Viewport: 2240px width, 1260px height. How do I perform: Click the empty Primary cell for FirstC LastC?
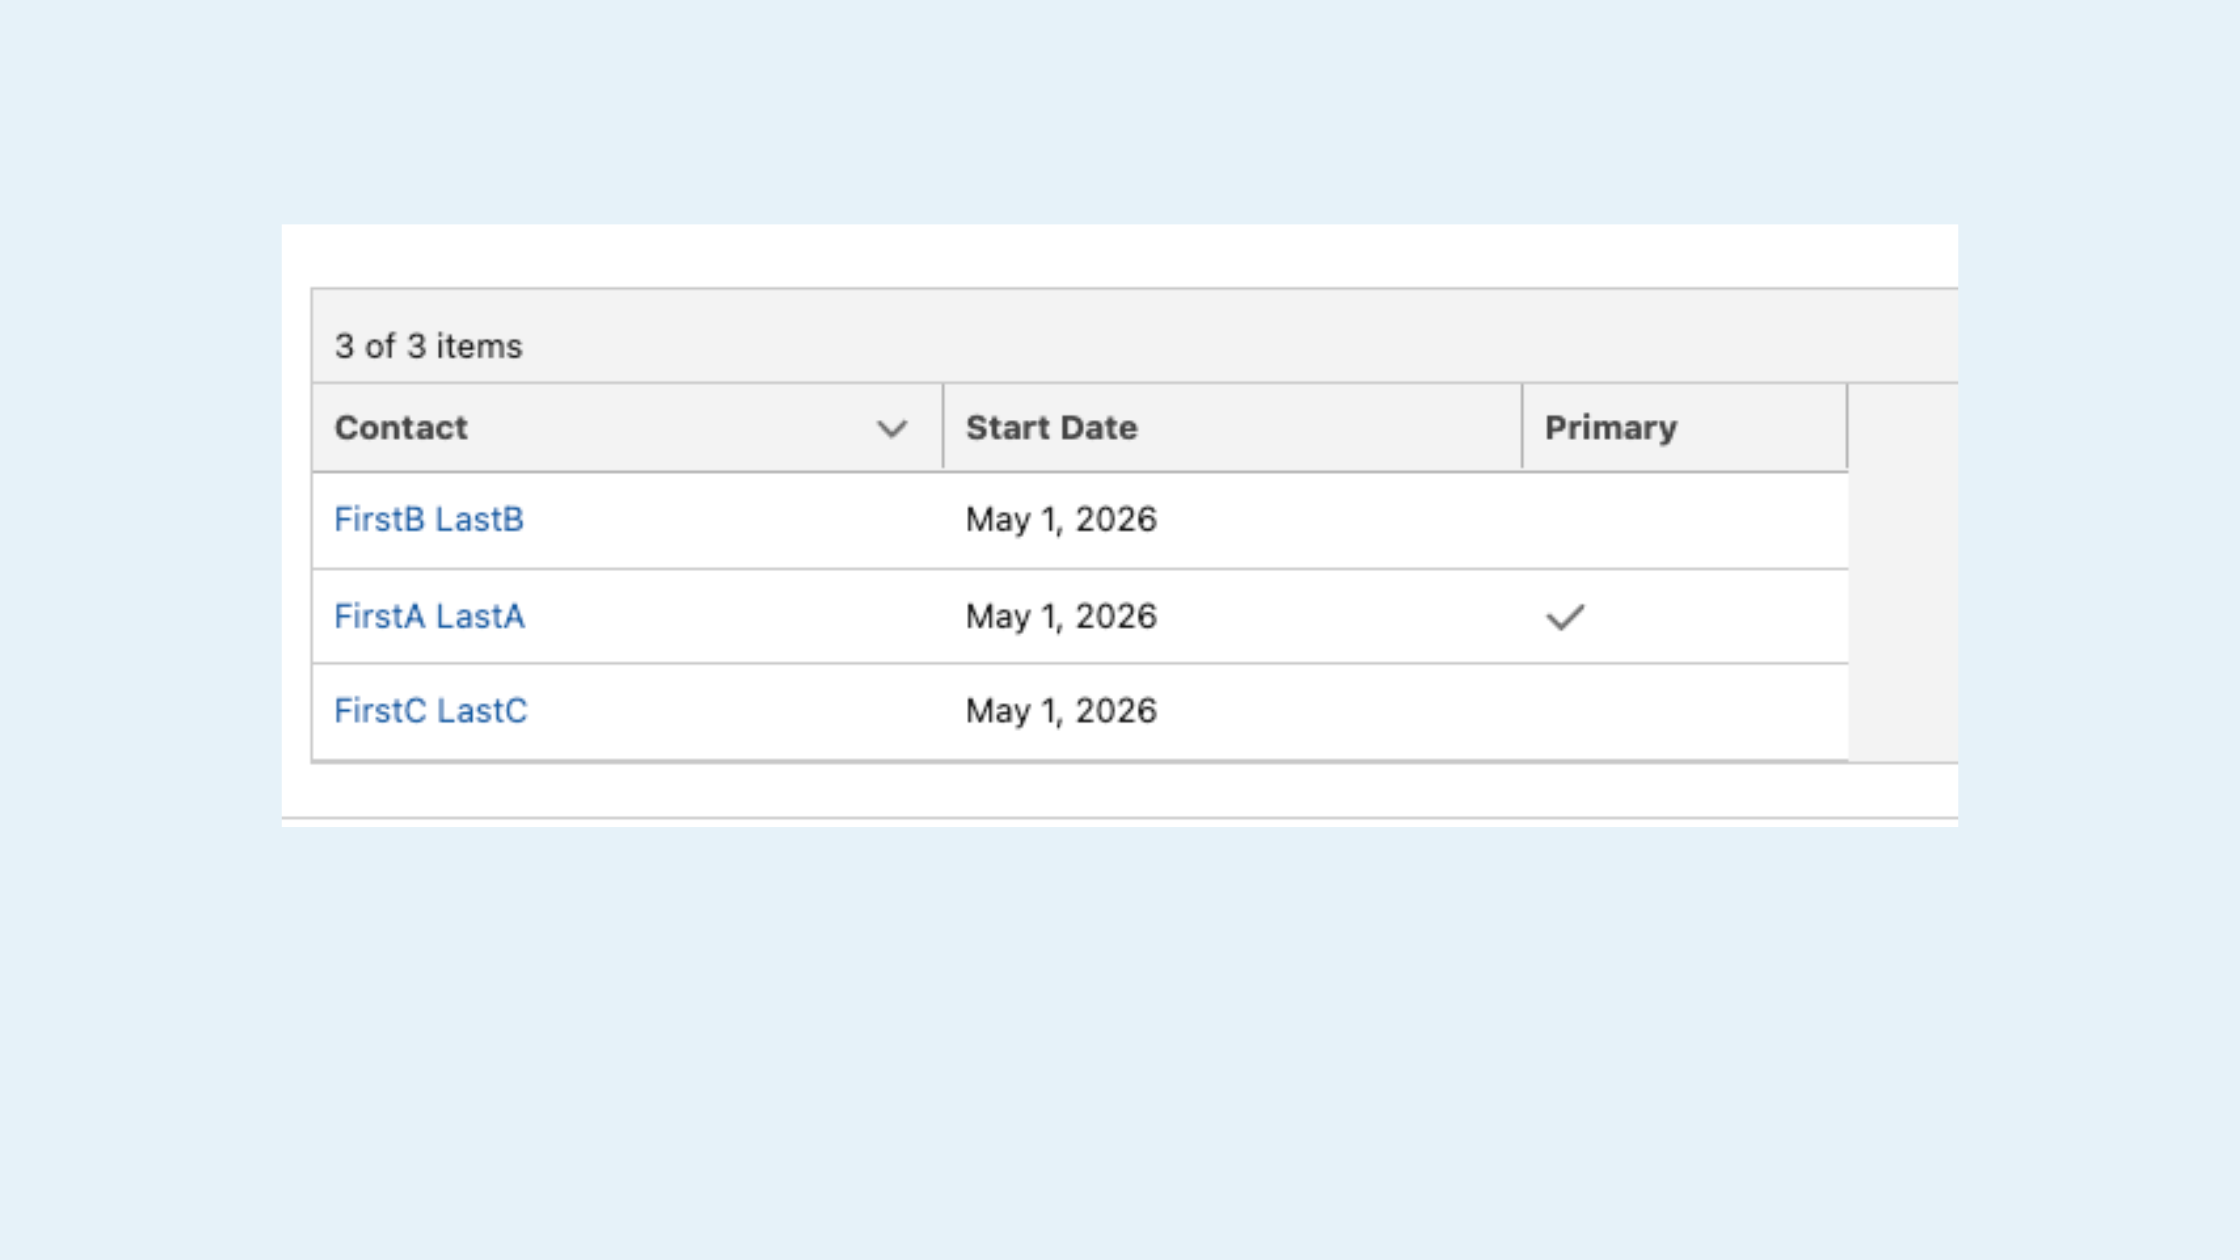[1685, 711]
